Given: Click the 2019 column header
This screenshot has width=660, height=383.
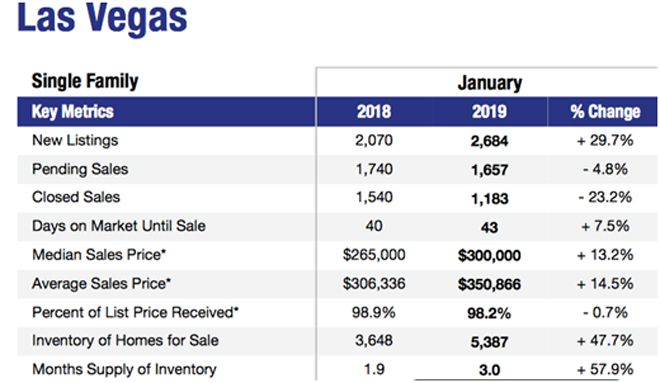Looking at the screenshot, I should tap(489, 112).
